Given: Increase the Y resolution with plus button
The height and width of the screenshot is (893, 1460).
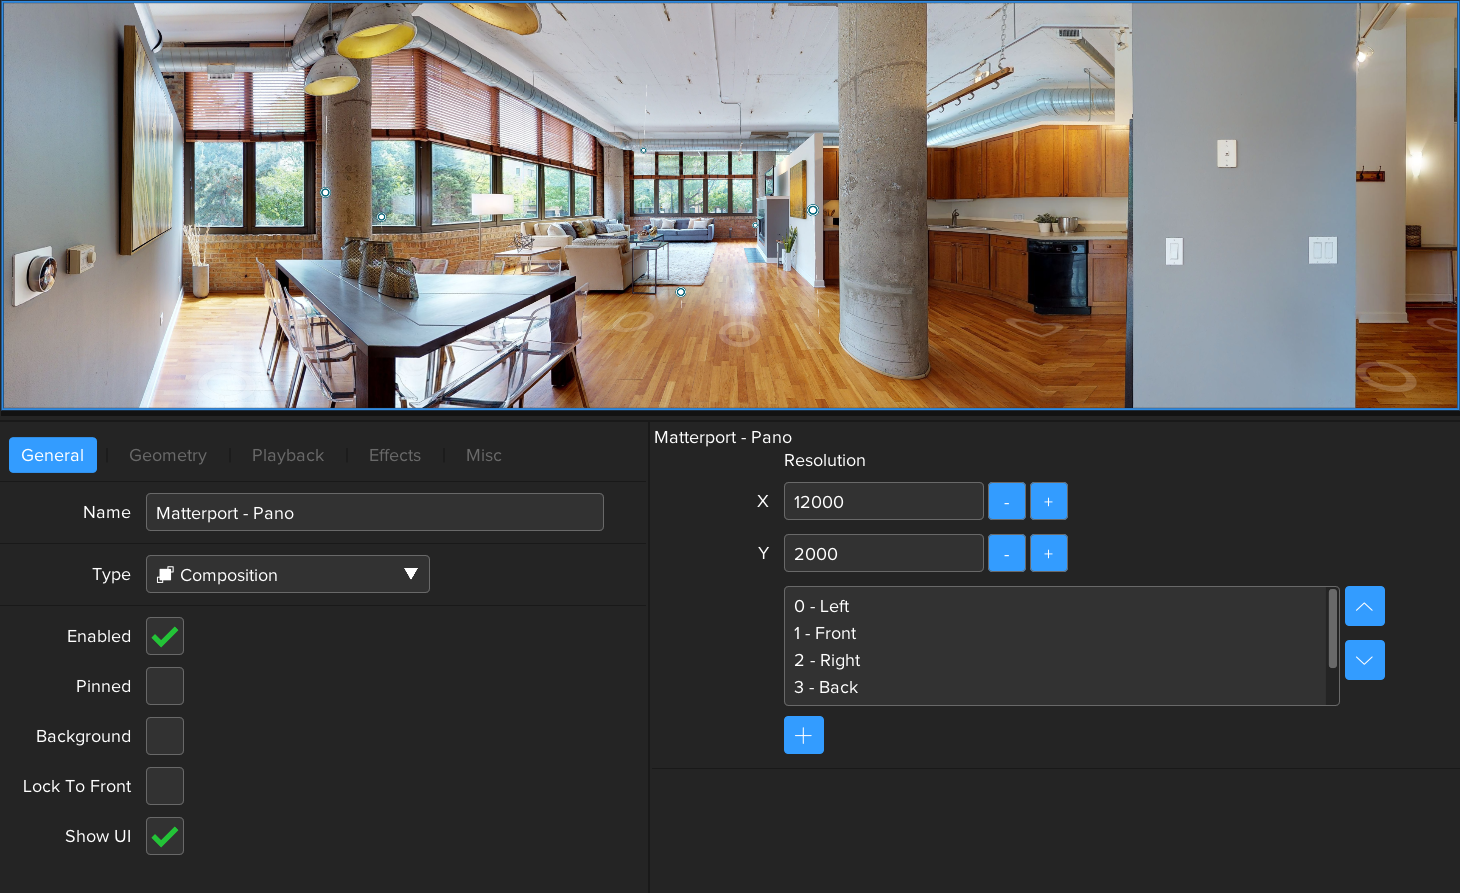Looking at the screenshot, I should [1048, 553].
